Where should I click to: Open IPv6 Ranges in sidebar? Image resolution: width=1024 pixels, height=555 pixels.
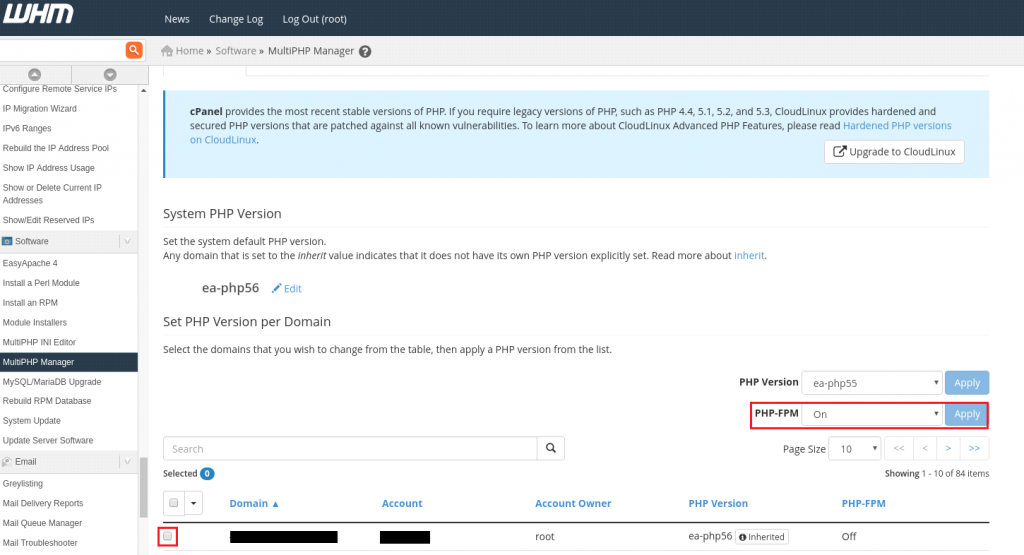(27, 129)
